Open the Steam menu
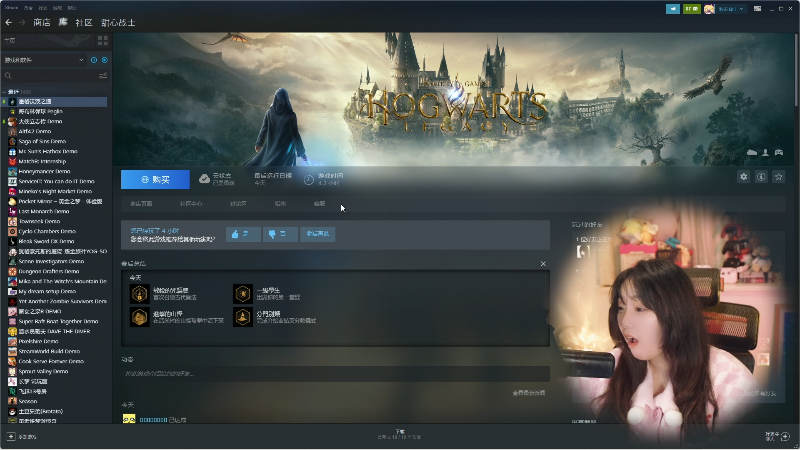Screen dimensions: 800x450 pos(12,8)
